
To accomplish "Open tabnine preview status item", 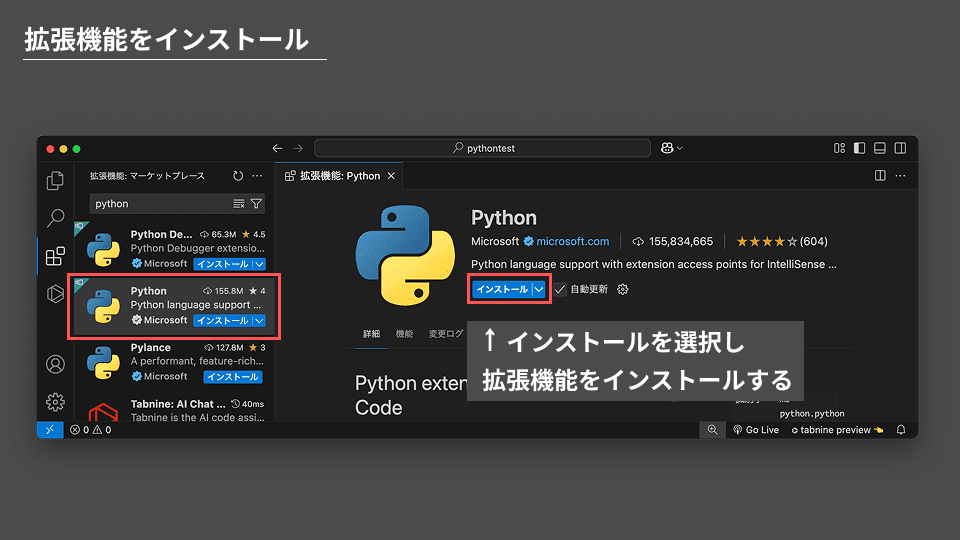I will click(837, 430).
